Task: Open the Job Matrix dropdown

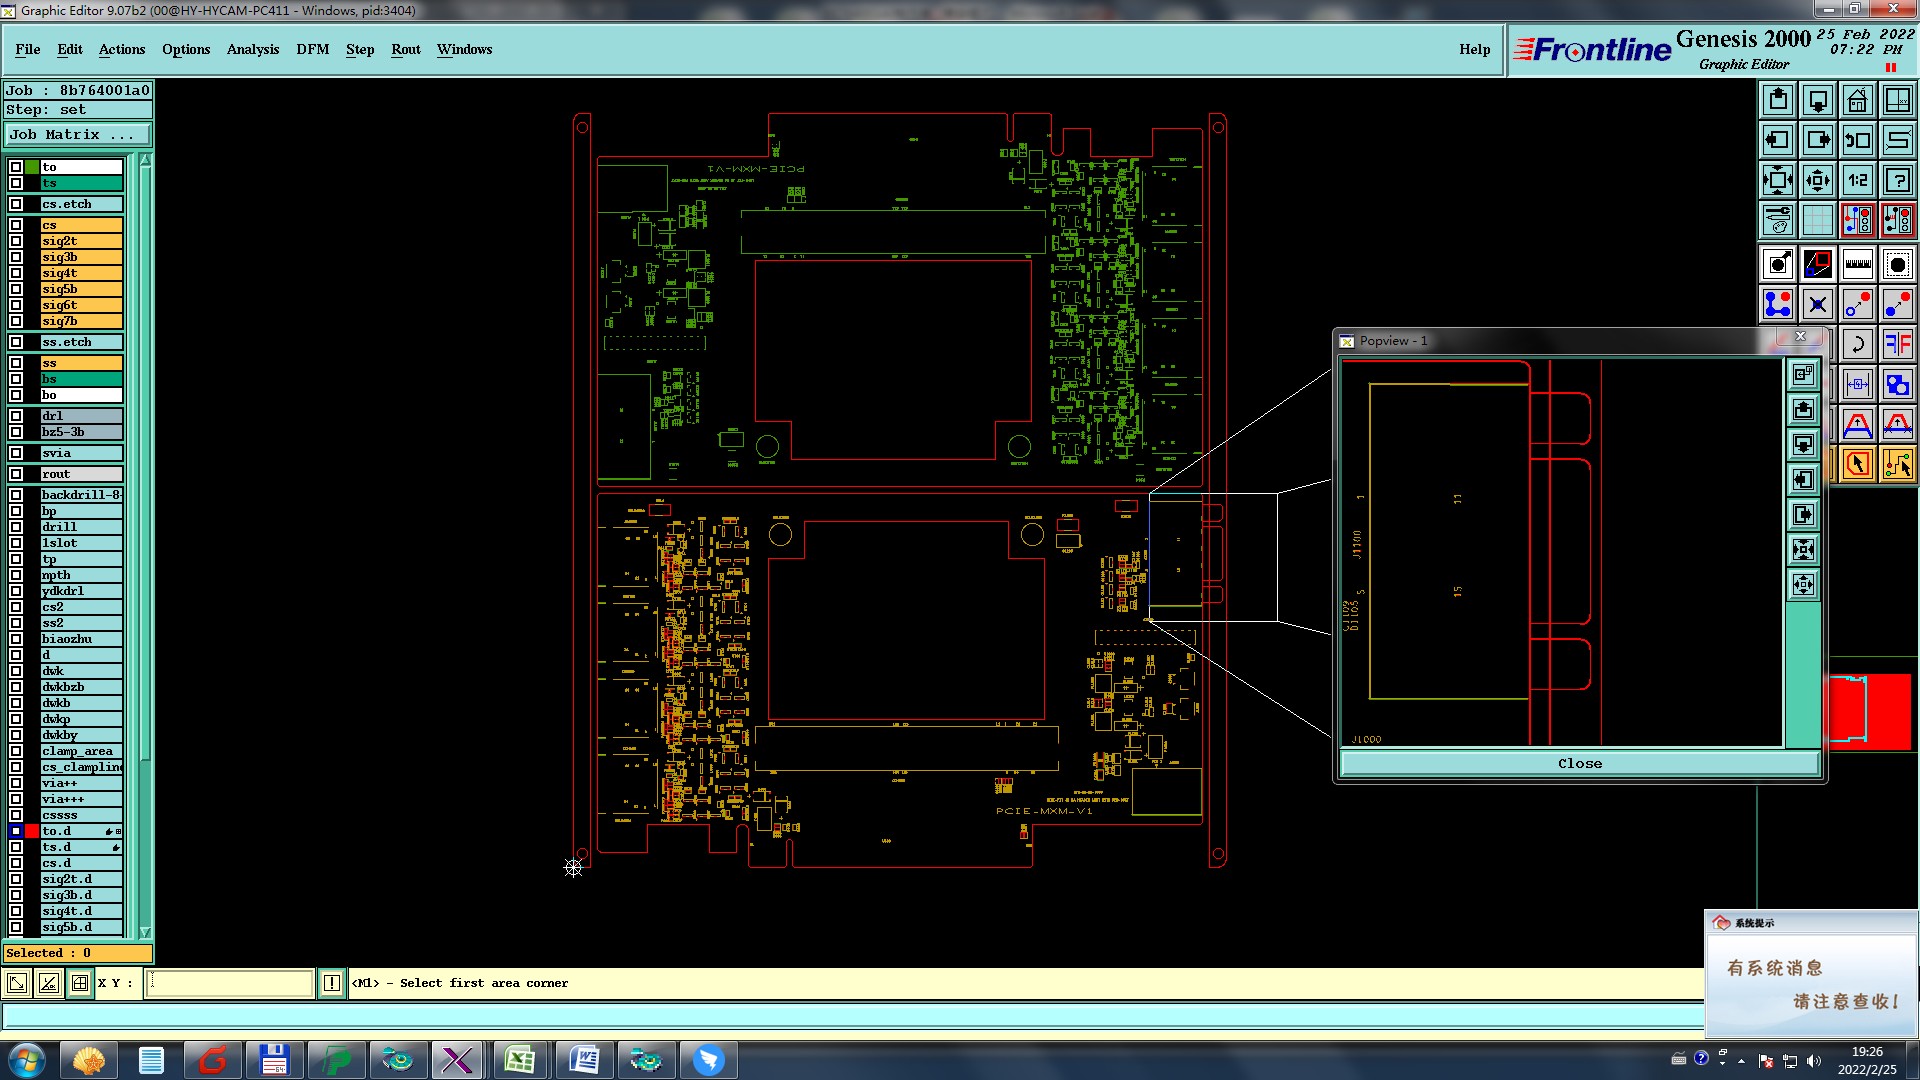Action: 78,134
